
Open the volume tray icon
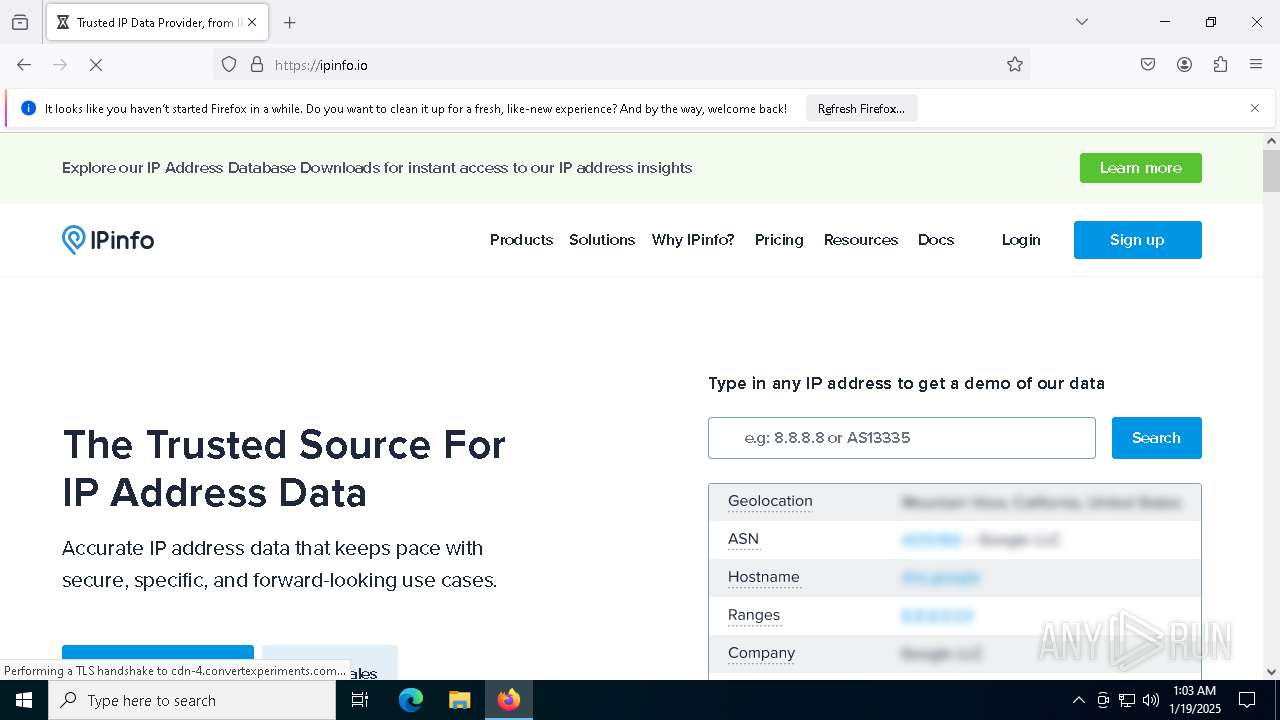point(1151,700)
